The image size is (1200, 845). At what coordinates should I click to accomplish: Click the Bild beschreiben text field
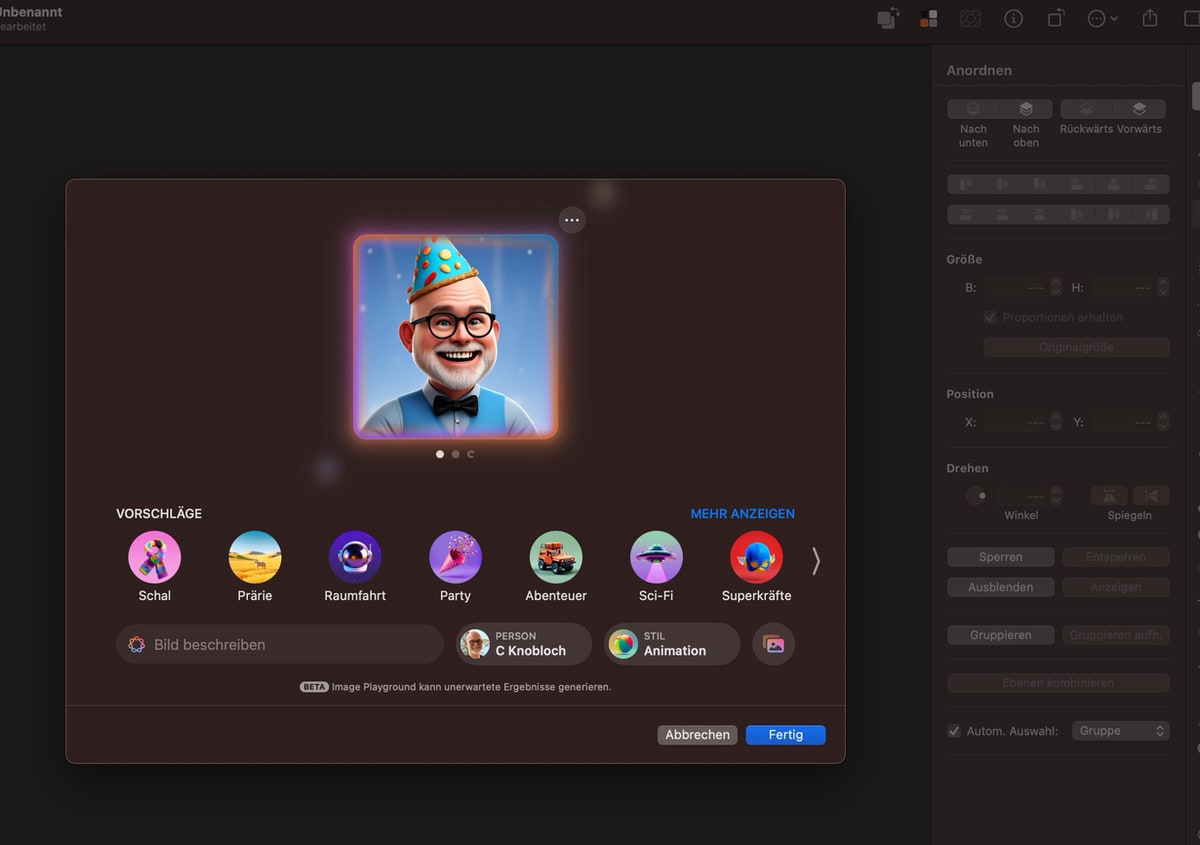tap(280, 645)
